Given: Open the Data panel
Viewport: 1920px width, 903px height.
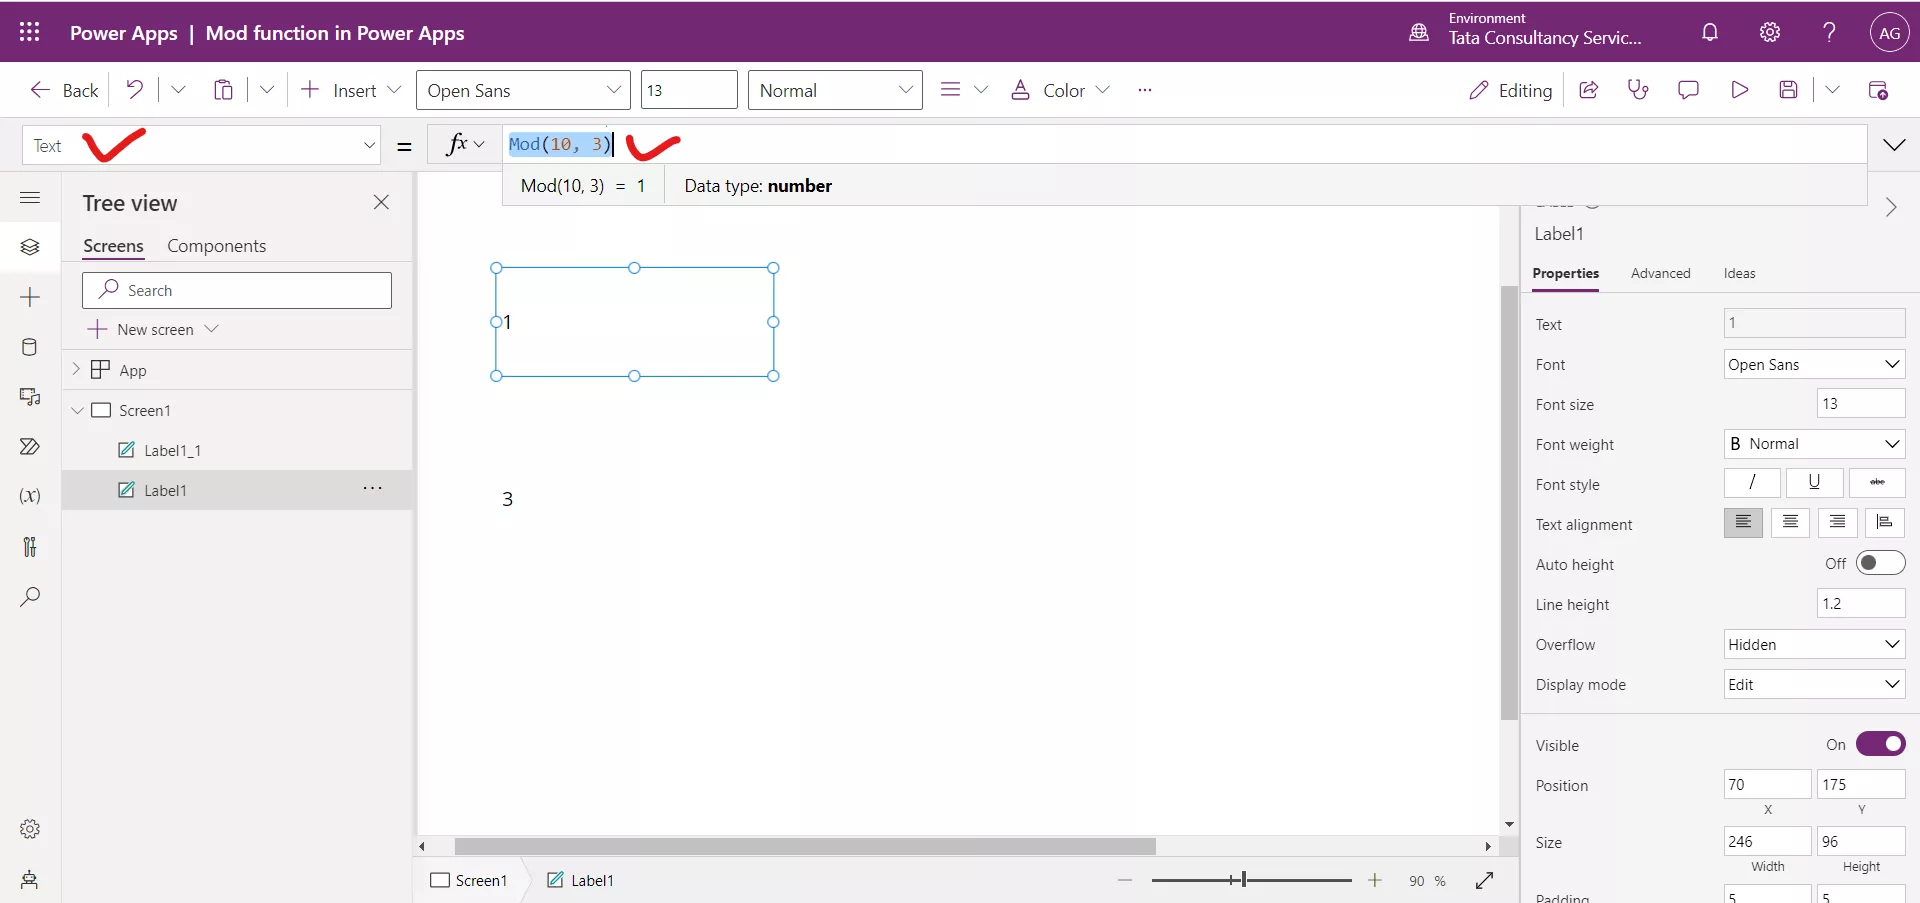Looking at the screenshot, I should coord(30,347).
